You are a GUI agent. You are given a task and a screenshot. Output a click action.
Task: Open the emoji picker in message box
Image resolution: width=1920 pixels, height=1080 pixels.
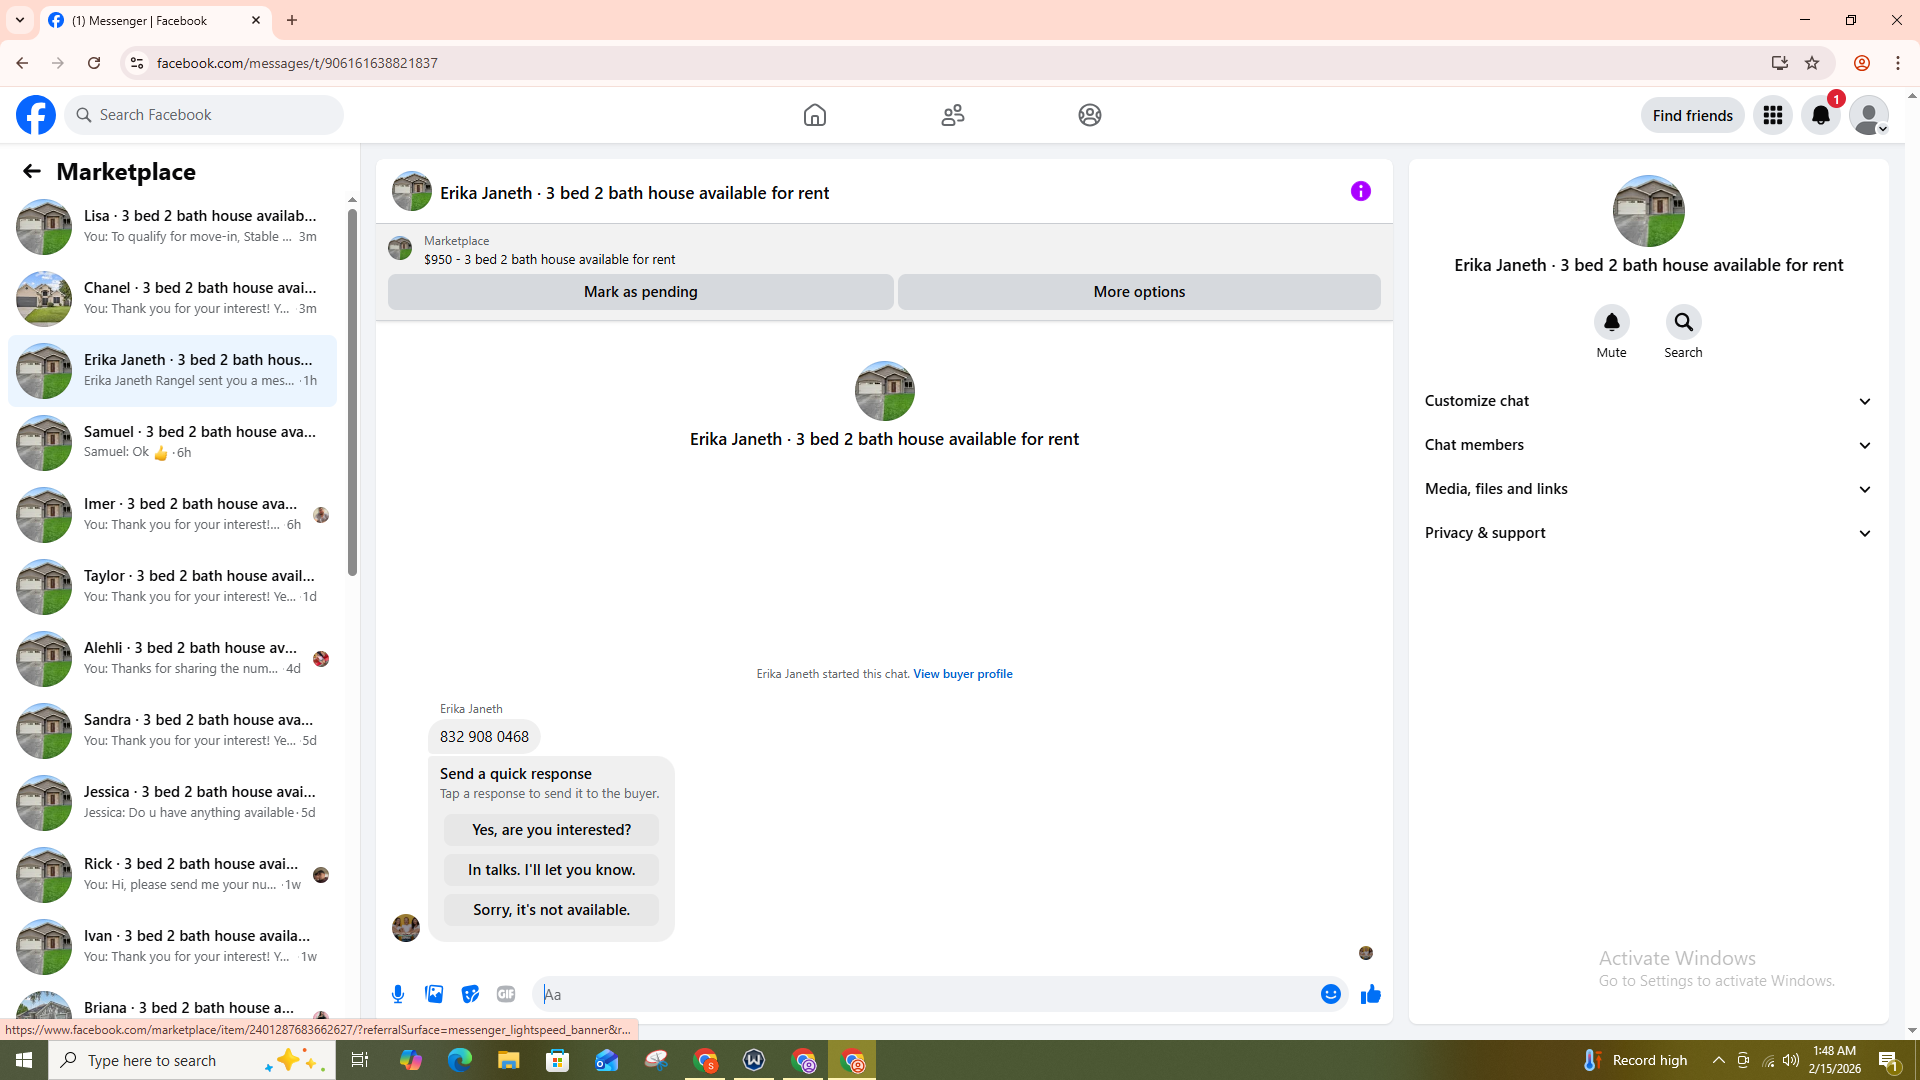pos(1331,994)
